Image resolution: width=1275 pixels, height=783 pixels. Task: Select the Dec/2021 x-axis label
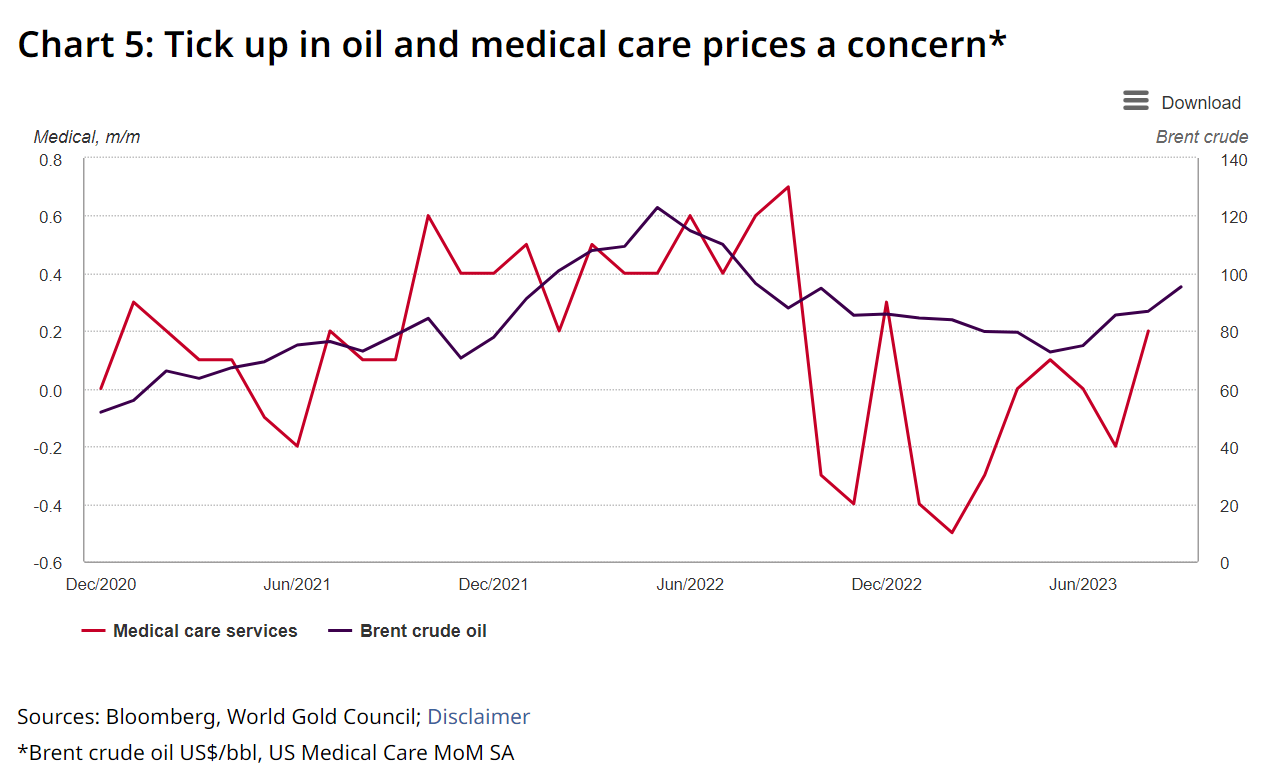[493, 584]
